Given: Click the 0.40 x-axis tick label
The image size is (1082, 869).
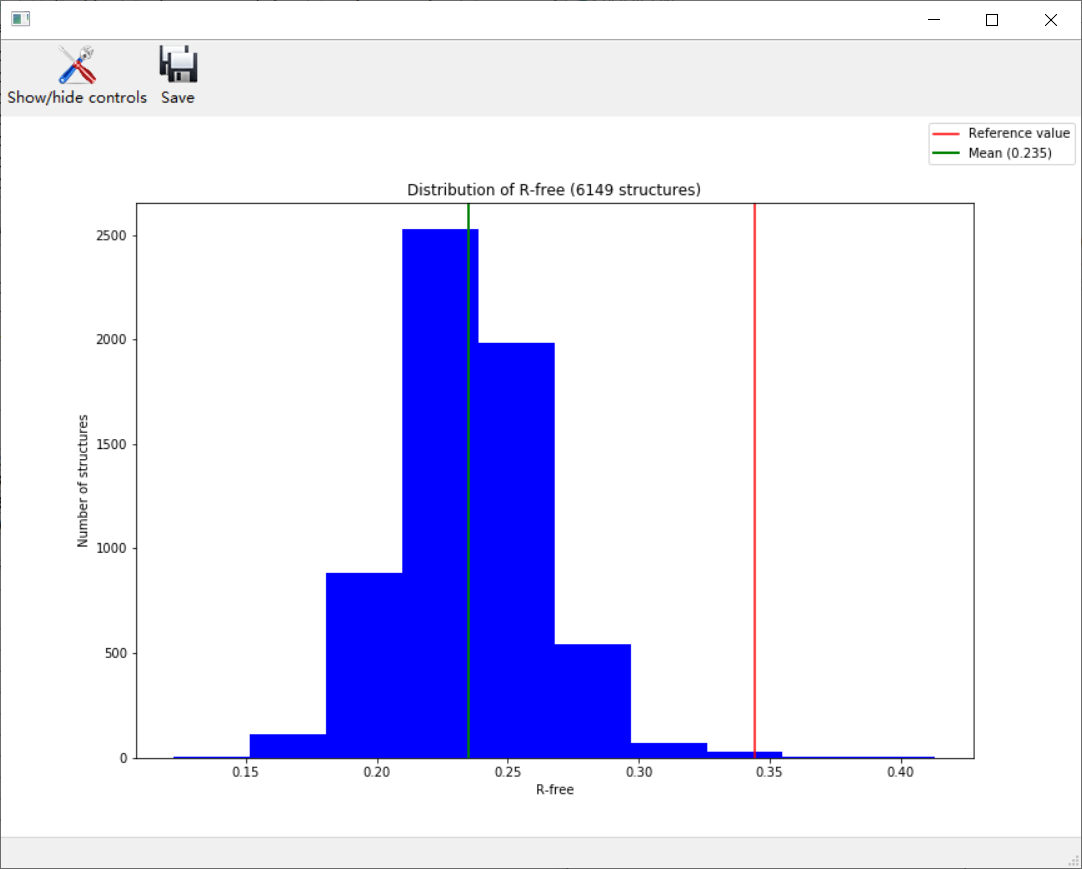Looking at the screenshot, I should (900, 772).
